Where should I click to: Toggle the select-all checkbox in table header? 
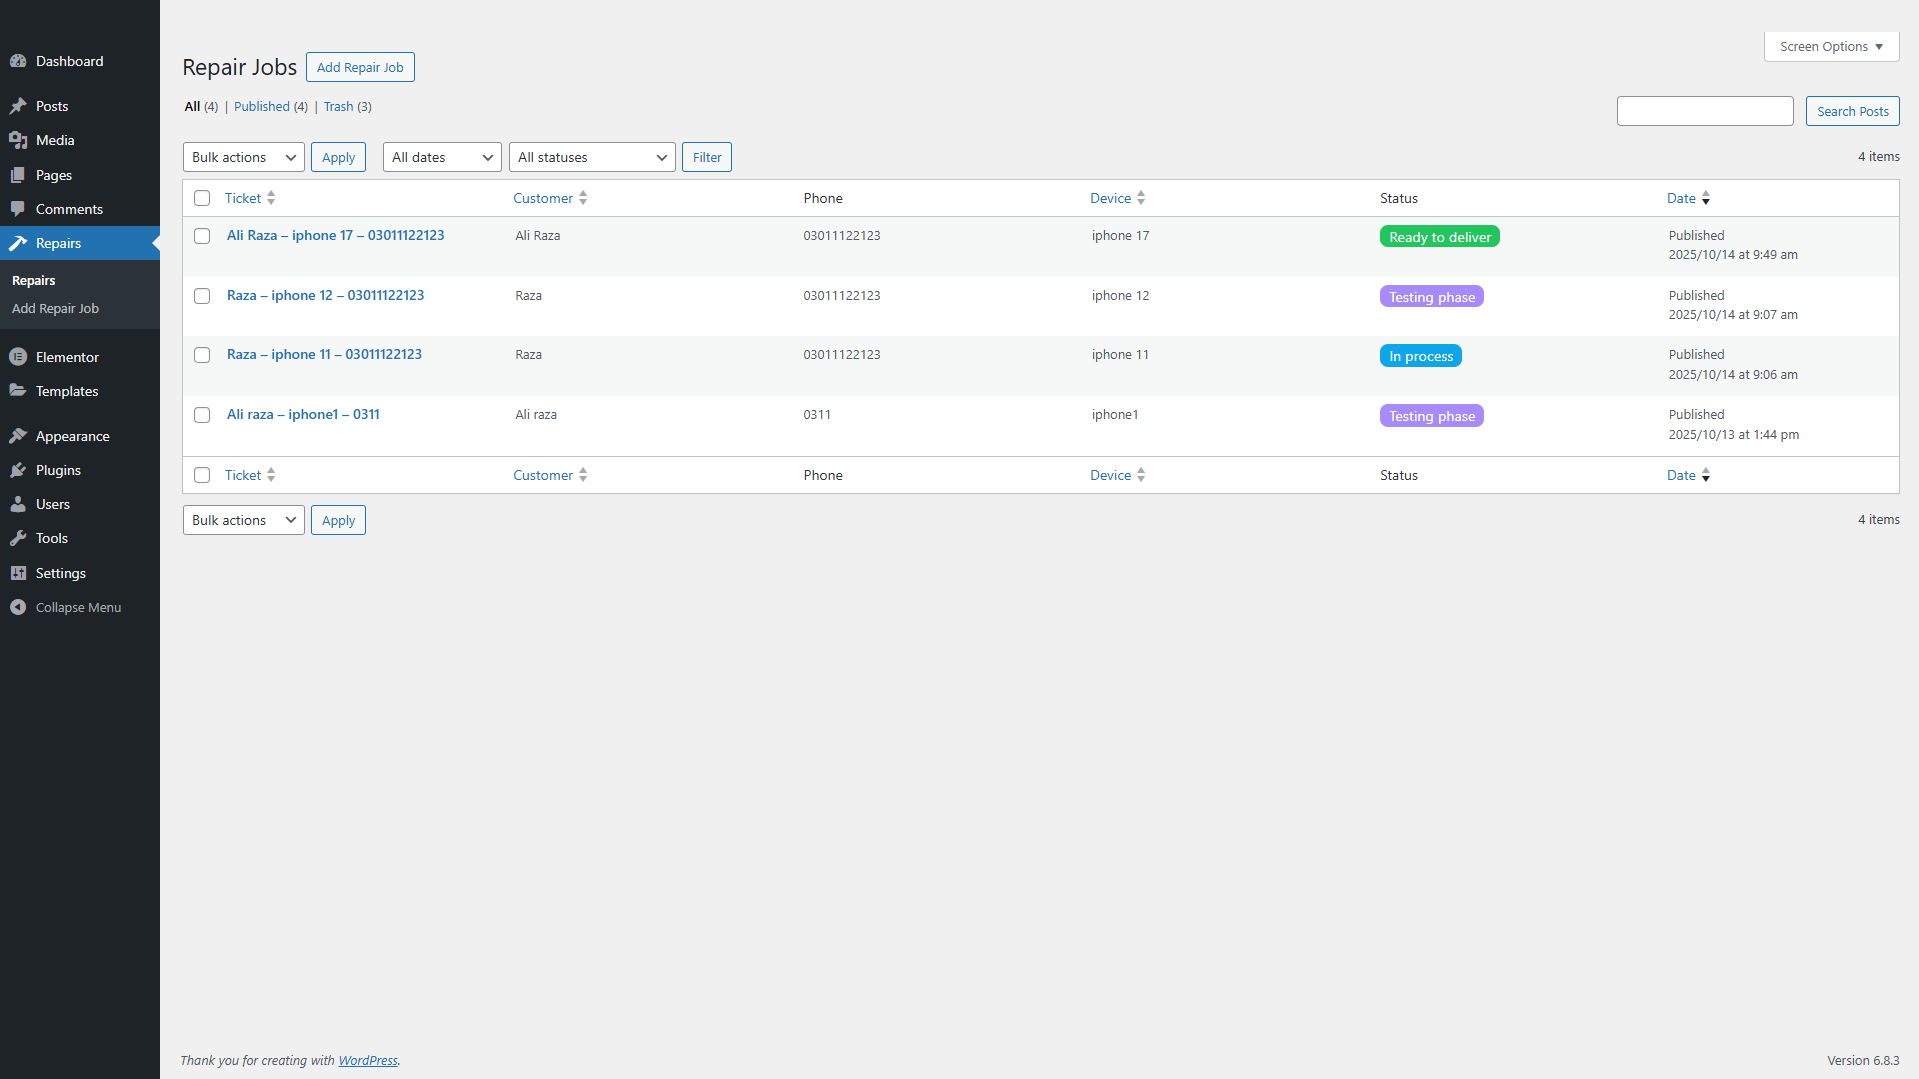(x=202, y=198)
